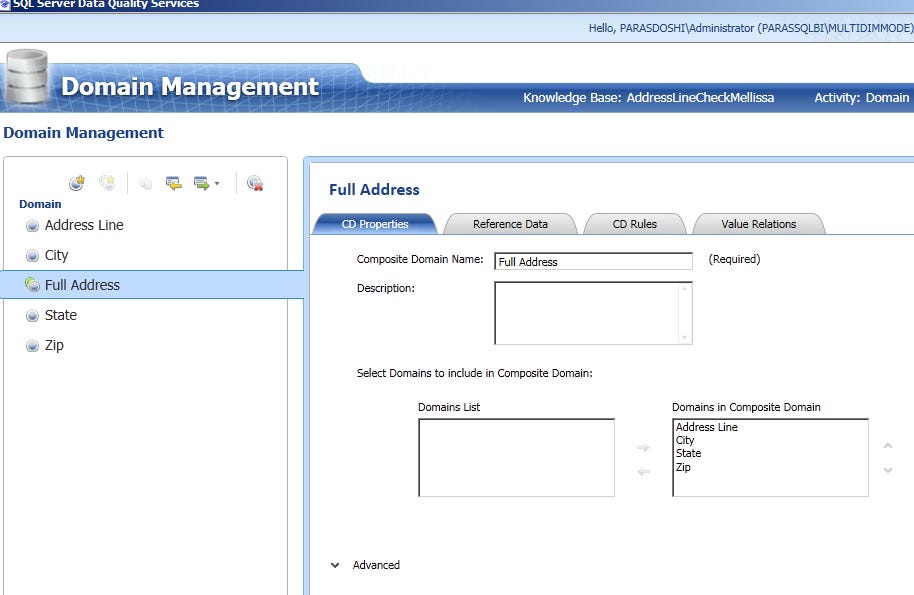Select the Address Line domain in the tree
Viewport: 914px width, 595px height.
[84, 225]
